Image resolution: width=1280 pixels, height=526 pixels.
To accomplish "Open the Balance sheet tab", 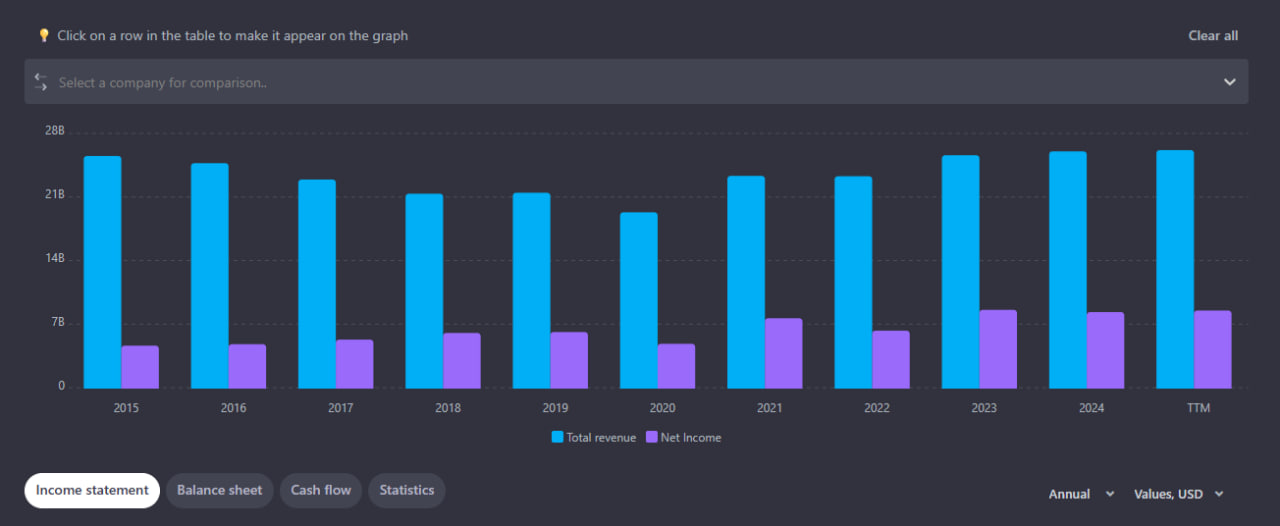I will click(219, 490).
